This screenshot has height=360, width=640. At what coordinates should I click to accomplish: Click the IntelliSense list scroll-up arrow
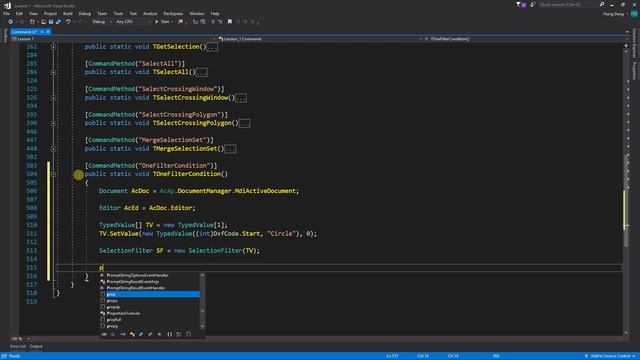(x=202, y=275)
